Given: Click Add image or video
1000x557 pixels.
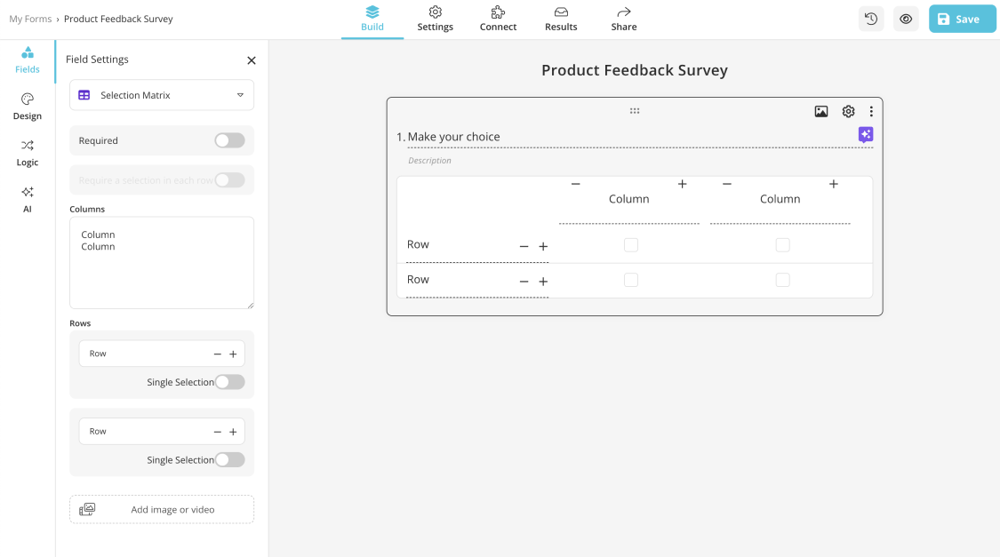Looking at the screenshot, I should [x=161, y=509].
